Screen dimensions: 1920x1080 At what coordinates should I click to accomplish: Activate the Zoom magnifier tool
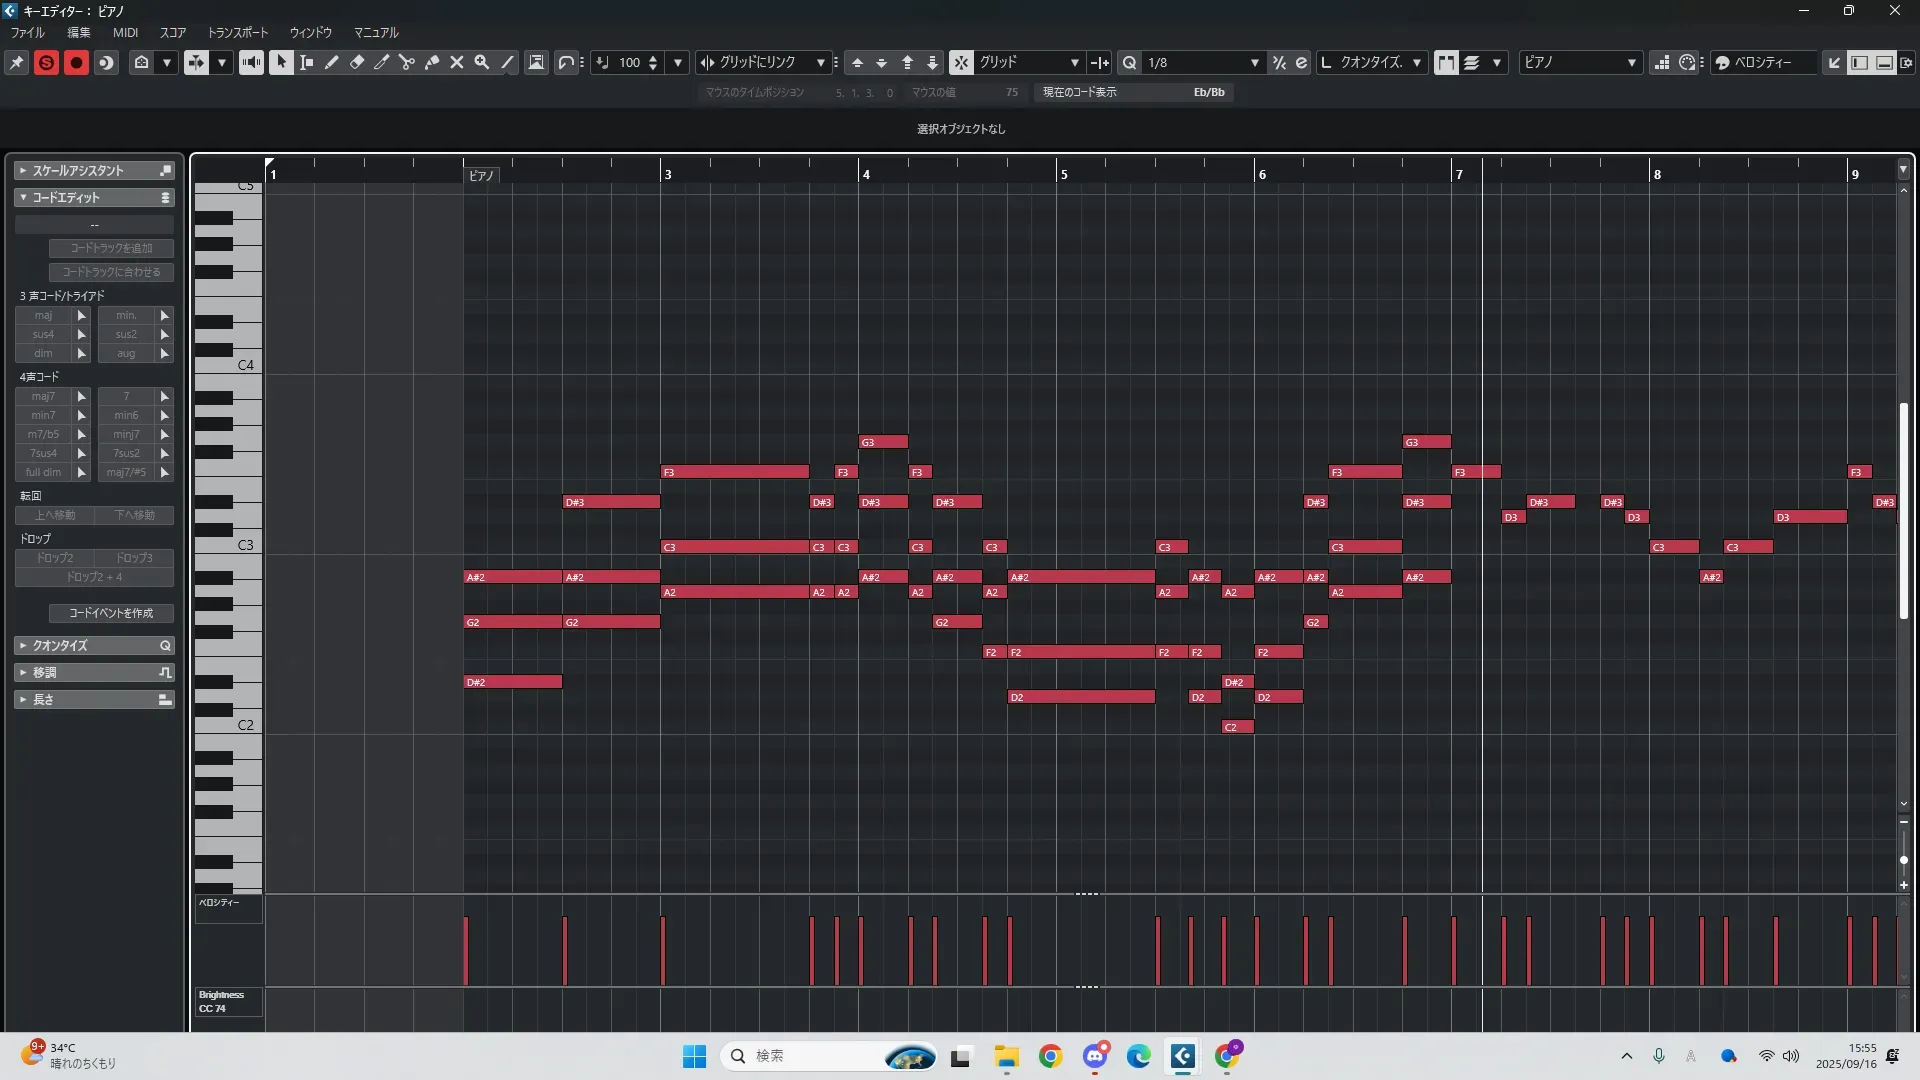[x=482, y=62]
